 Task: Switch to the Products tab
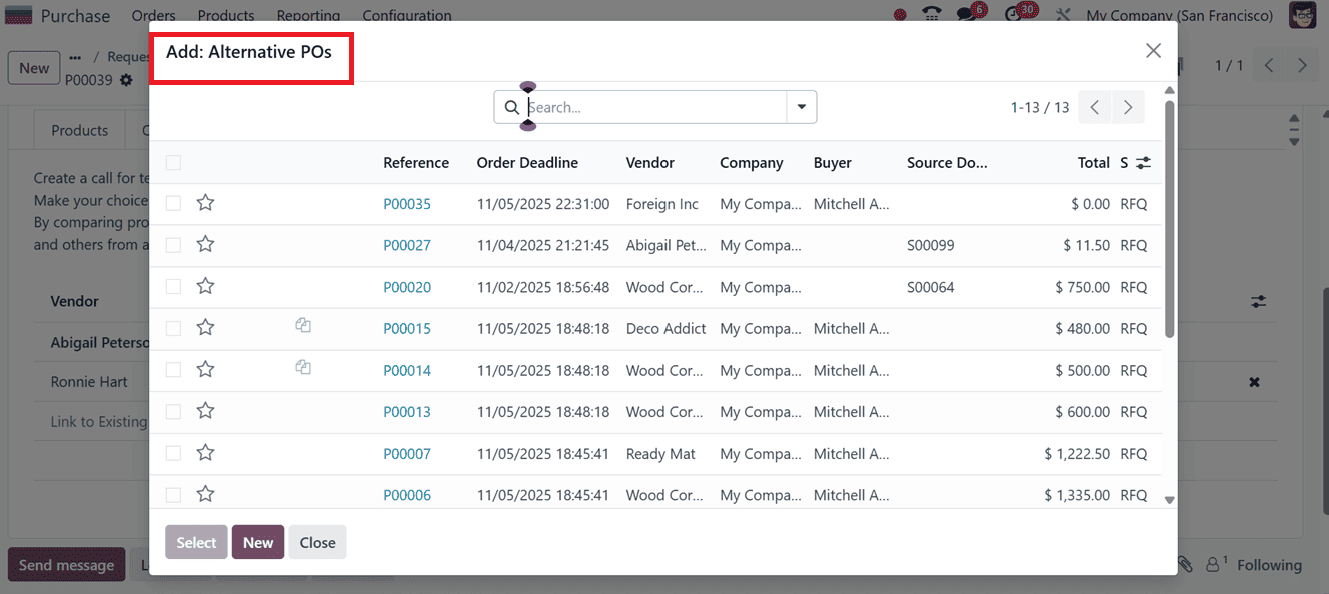click(x=79, y=129)
